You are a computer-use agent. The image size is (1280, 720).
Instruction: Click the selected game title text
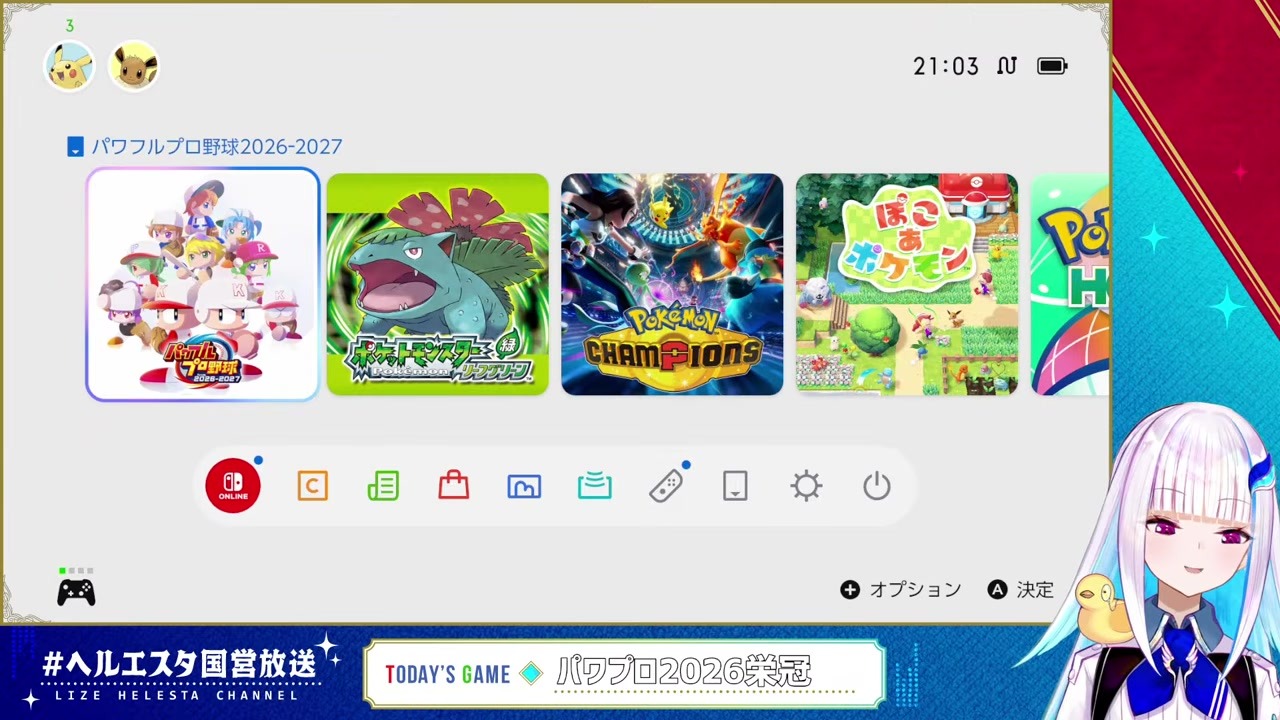click(x=217, y=147)
